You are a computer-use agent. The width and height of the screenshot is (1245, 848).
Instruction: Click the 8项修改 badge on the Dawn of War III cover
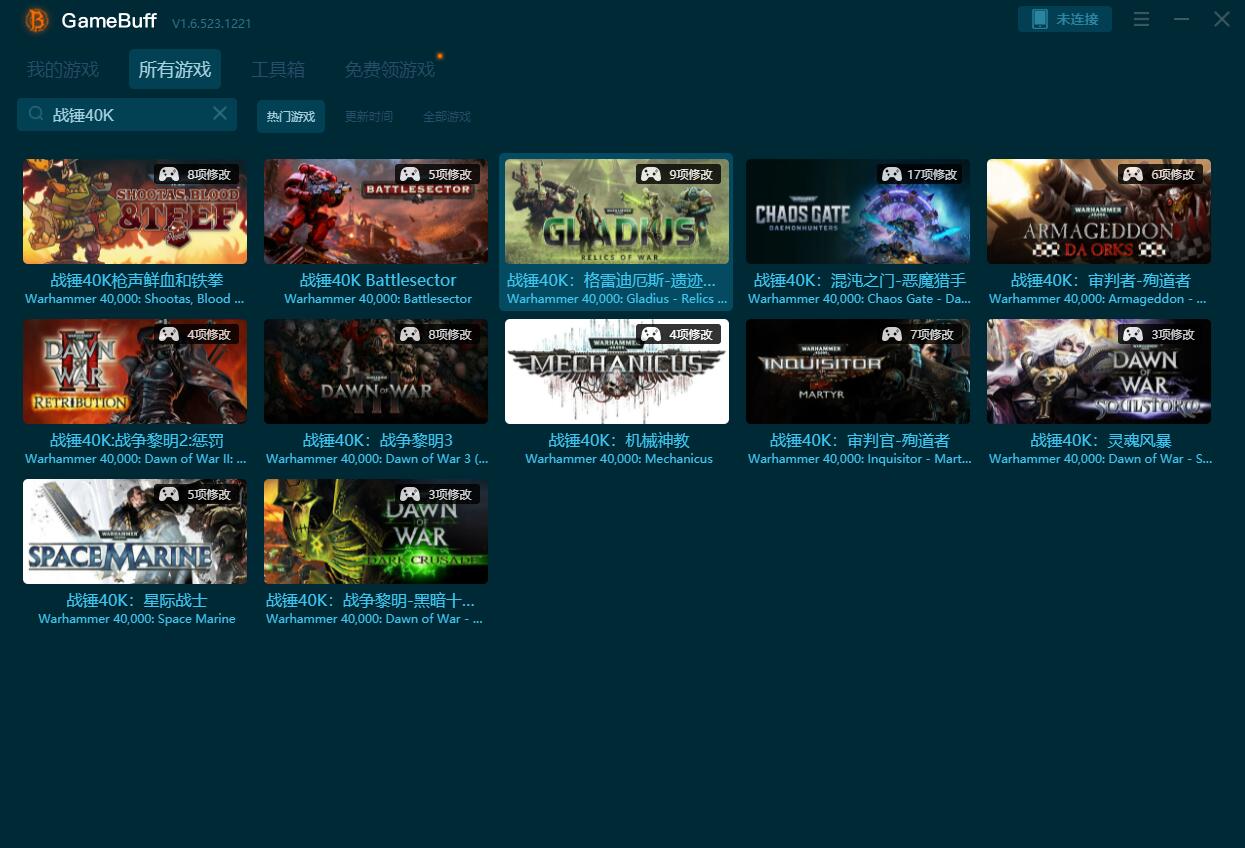pyautogui.click(x=437, y=334)
